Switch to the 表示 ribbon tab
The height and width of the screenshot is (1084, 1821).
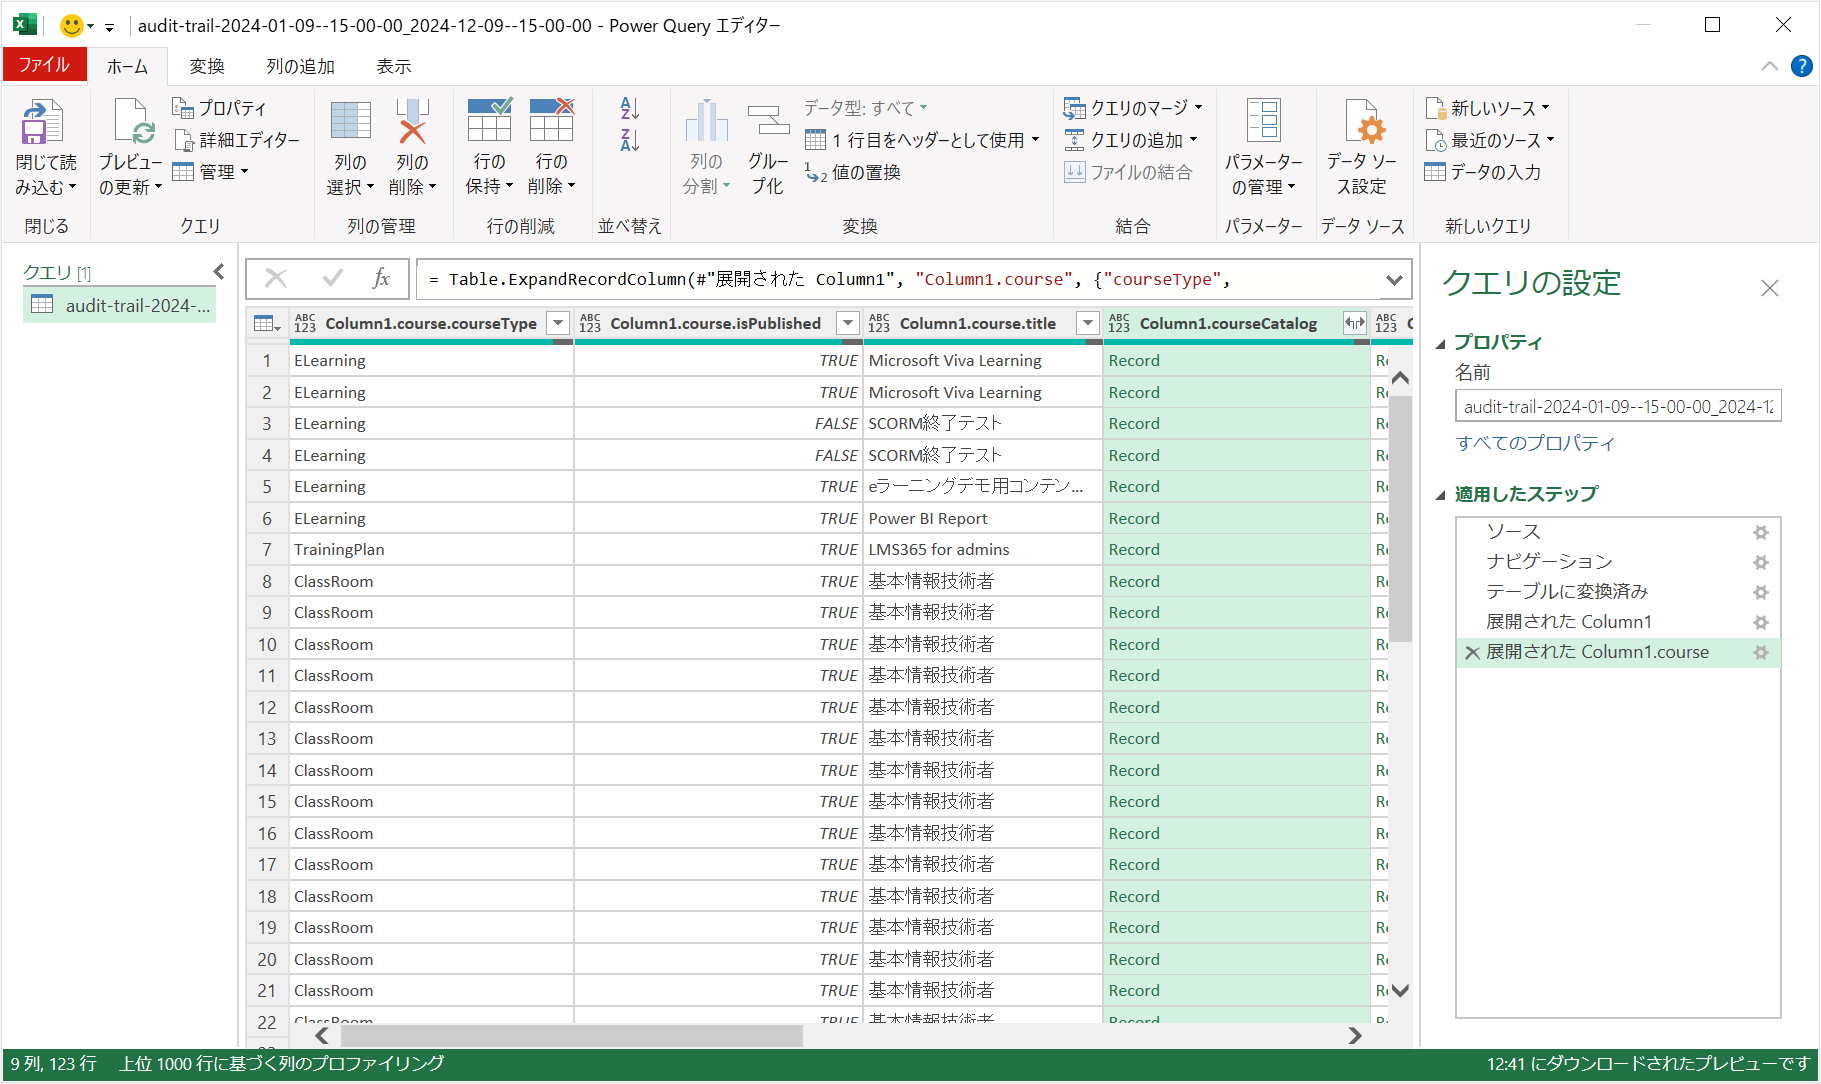pos(394,66)
